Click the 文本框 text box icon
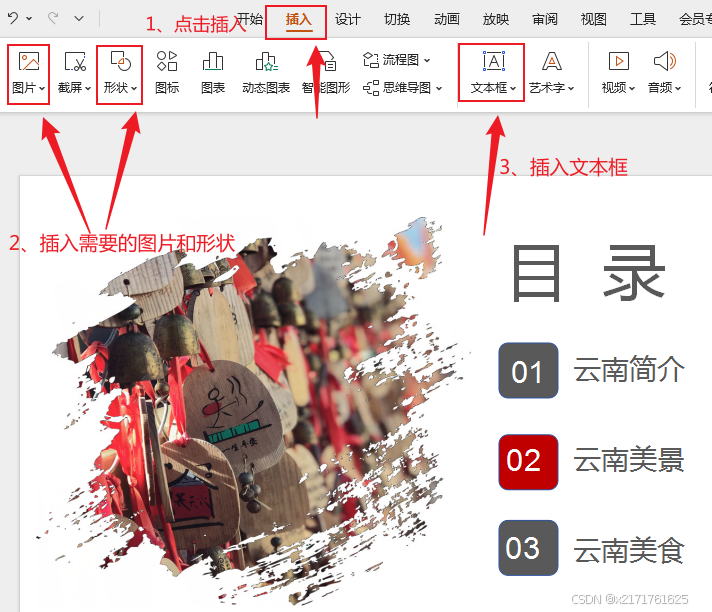The height and width of the screenshot is (612, 712). pos(494,61)
